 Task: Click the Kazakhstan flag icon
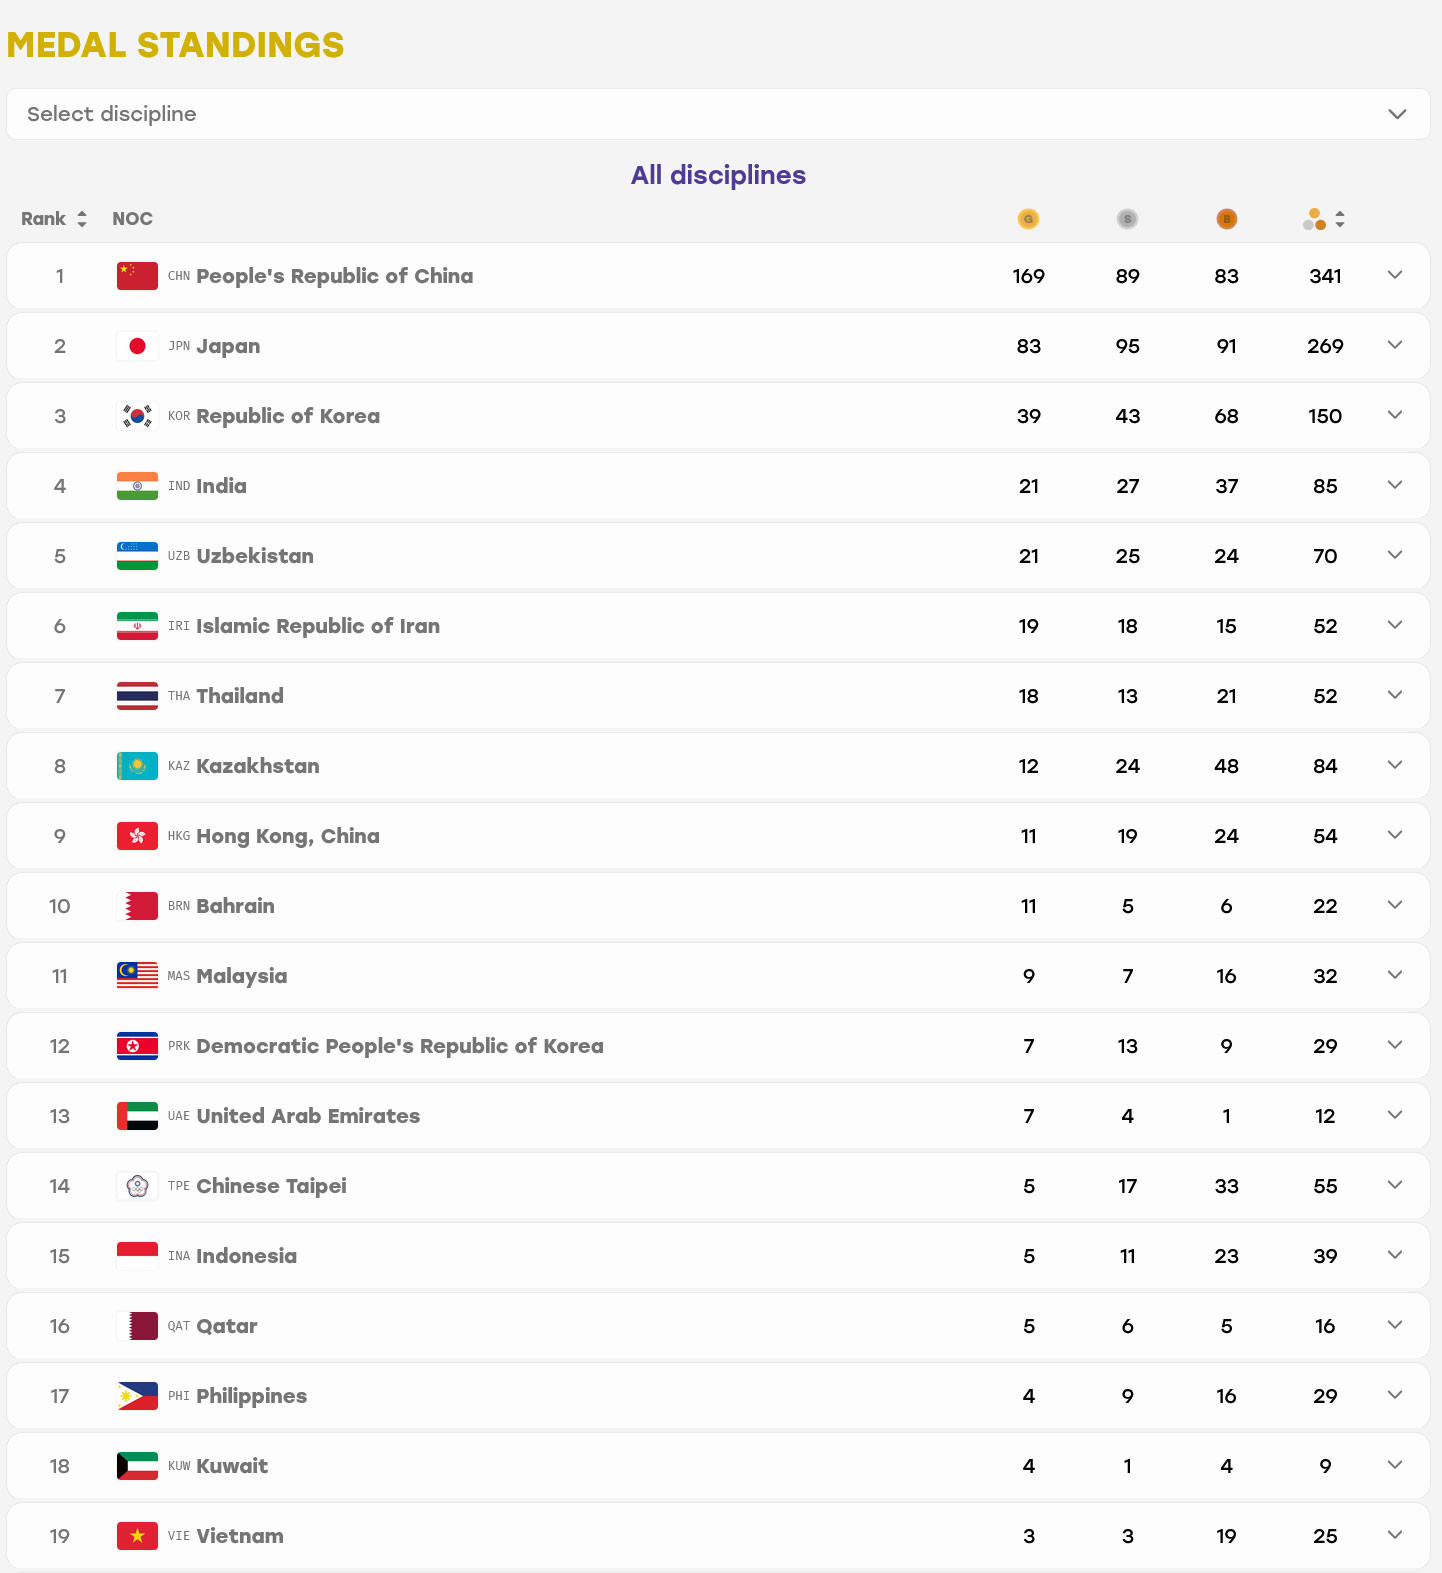(137, 766)
